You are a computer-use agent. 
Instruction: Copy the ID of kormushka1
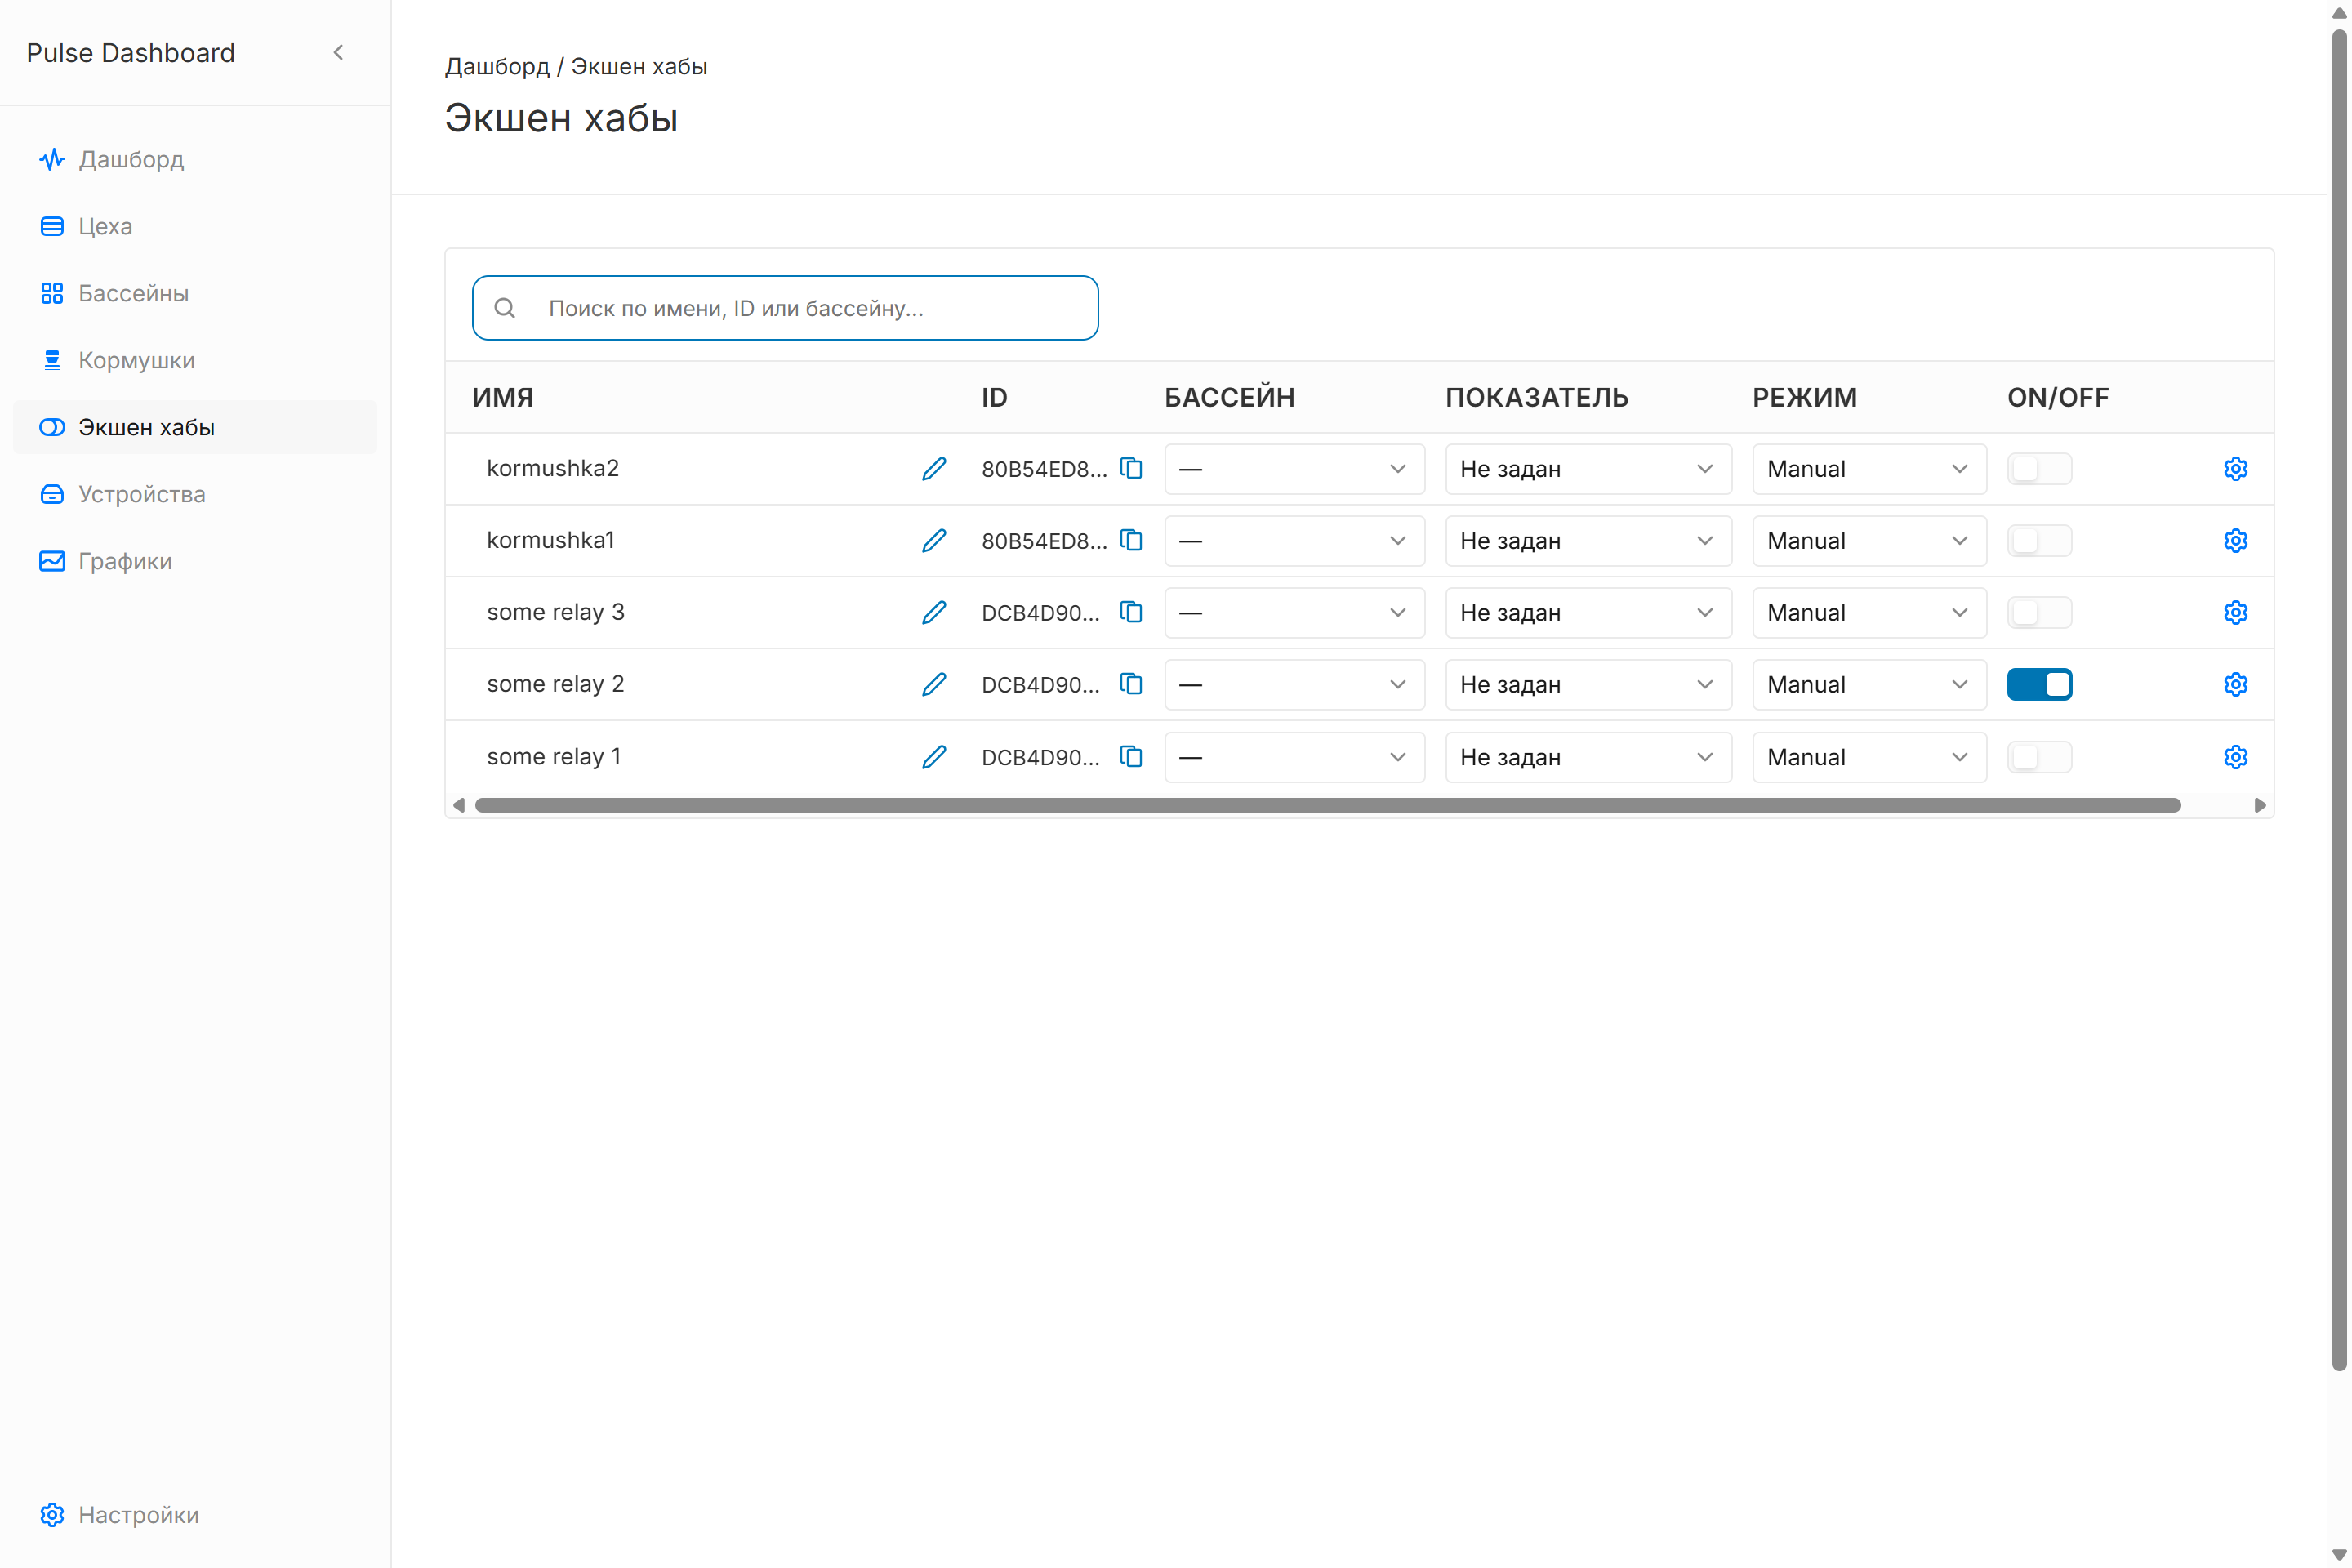click(1131, 540)
